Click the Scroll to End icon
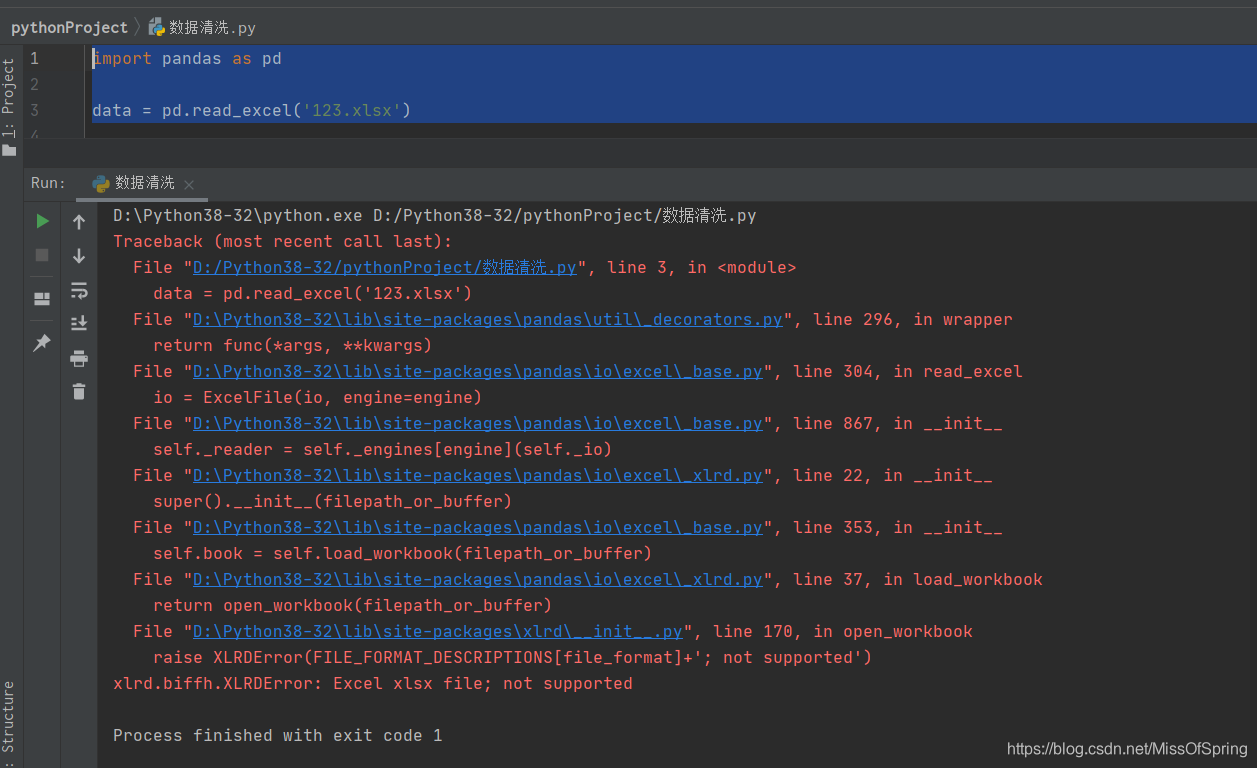Image resolution: width=1257 pixels, height=768 pixels. 79,323
